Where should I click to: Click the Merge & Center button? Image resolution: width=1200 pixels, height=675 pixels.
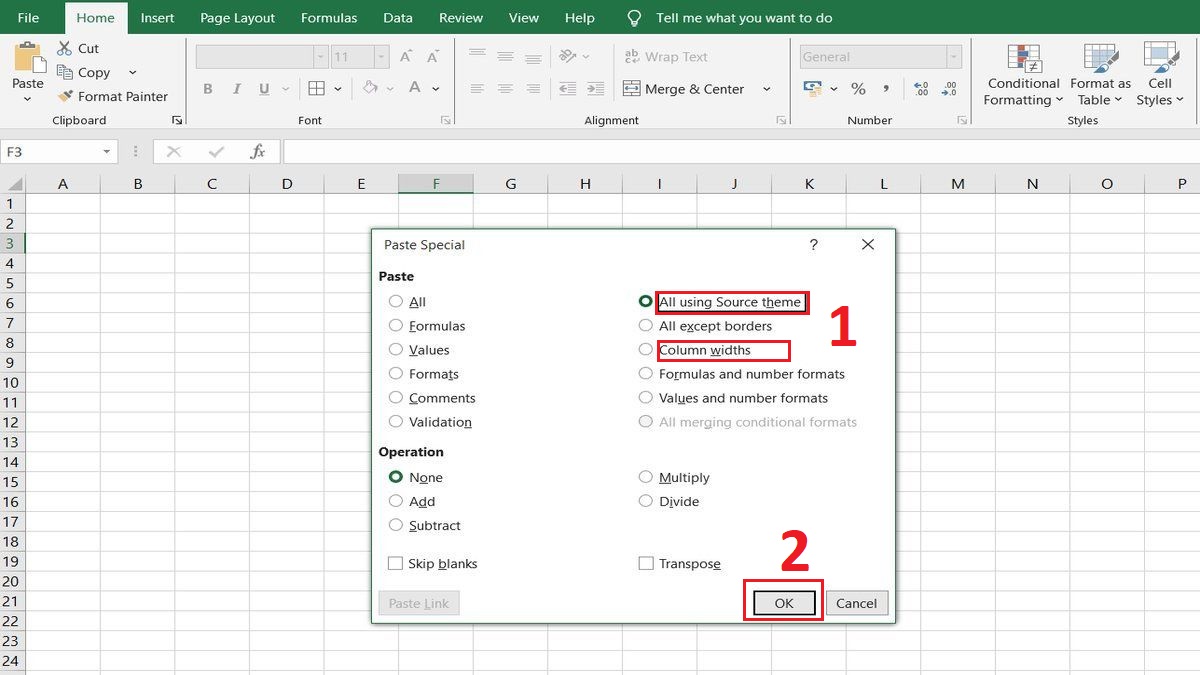(685, 89)
